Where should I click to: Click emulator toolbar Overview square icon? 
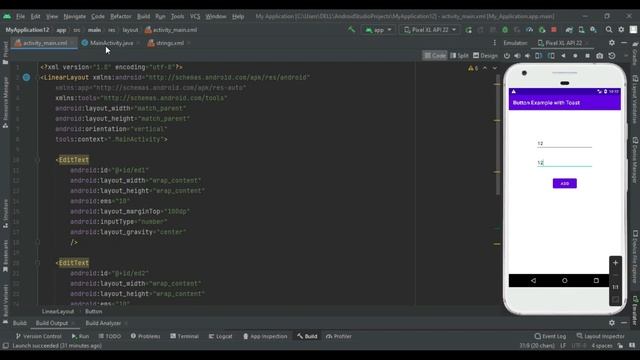pos(587,56)
